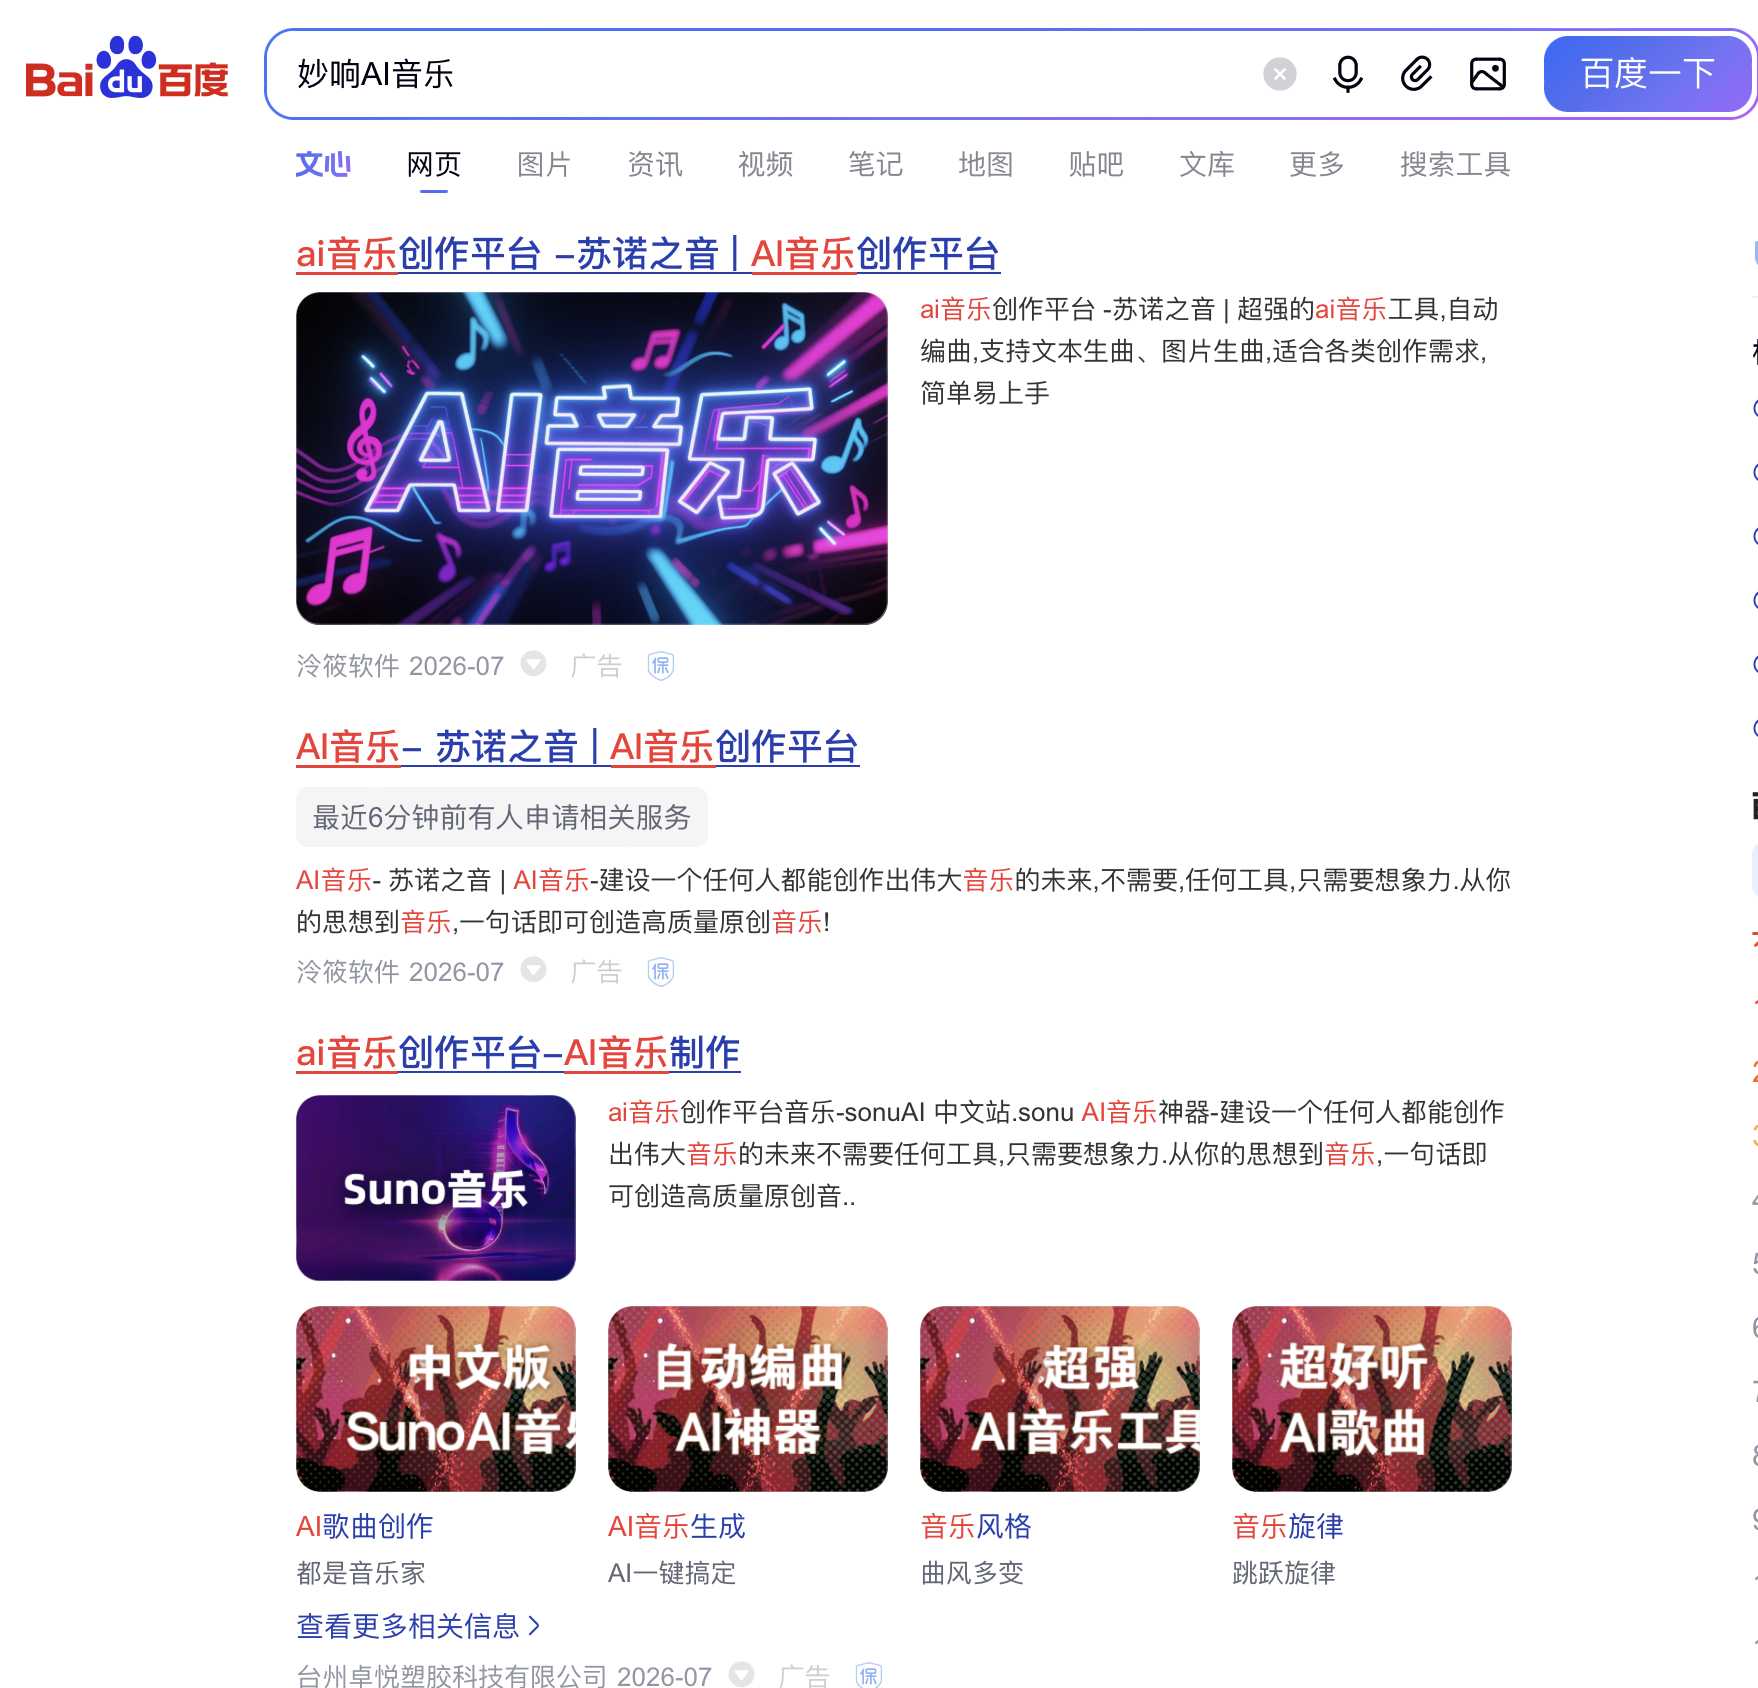
Task: Expand the 更多 menu
Action: [1317, 164]
